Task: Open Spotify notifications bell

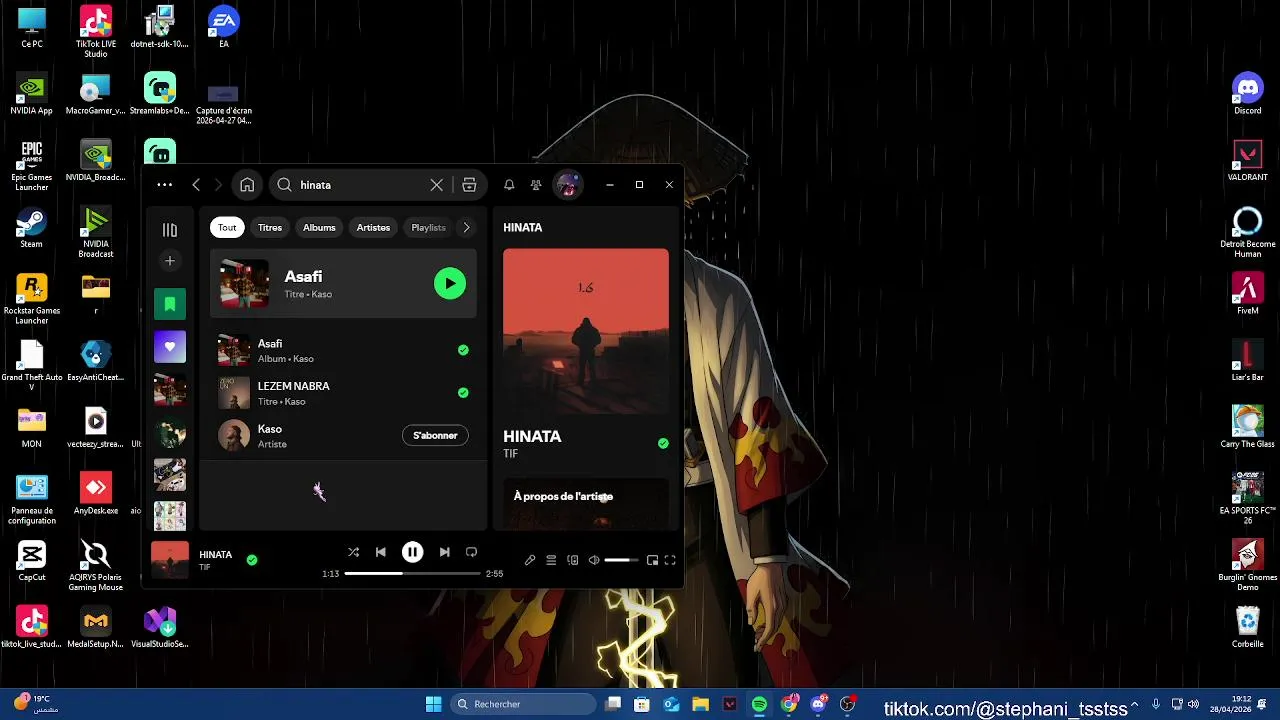Action: [x=509, y=185]
